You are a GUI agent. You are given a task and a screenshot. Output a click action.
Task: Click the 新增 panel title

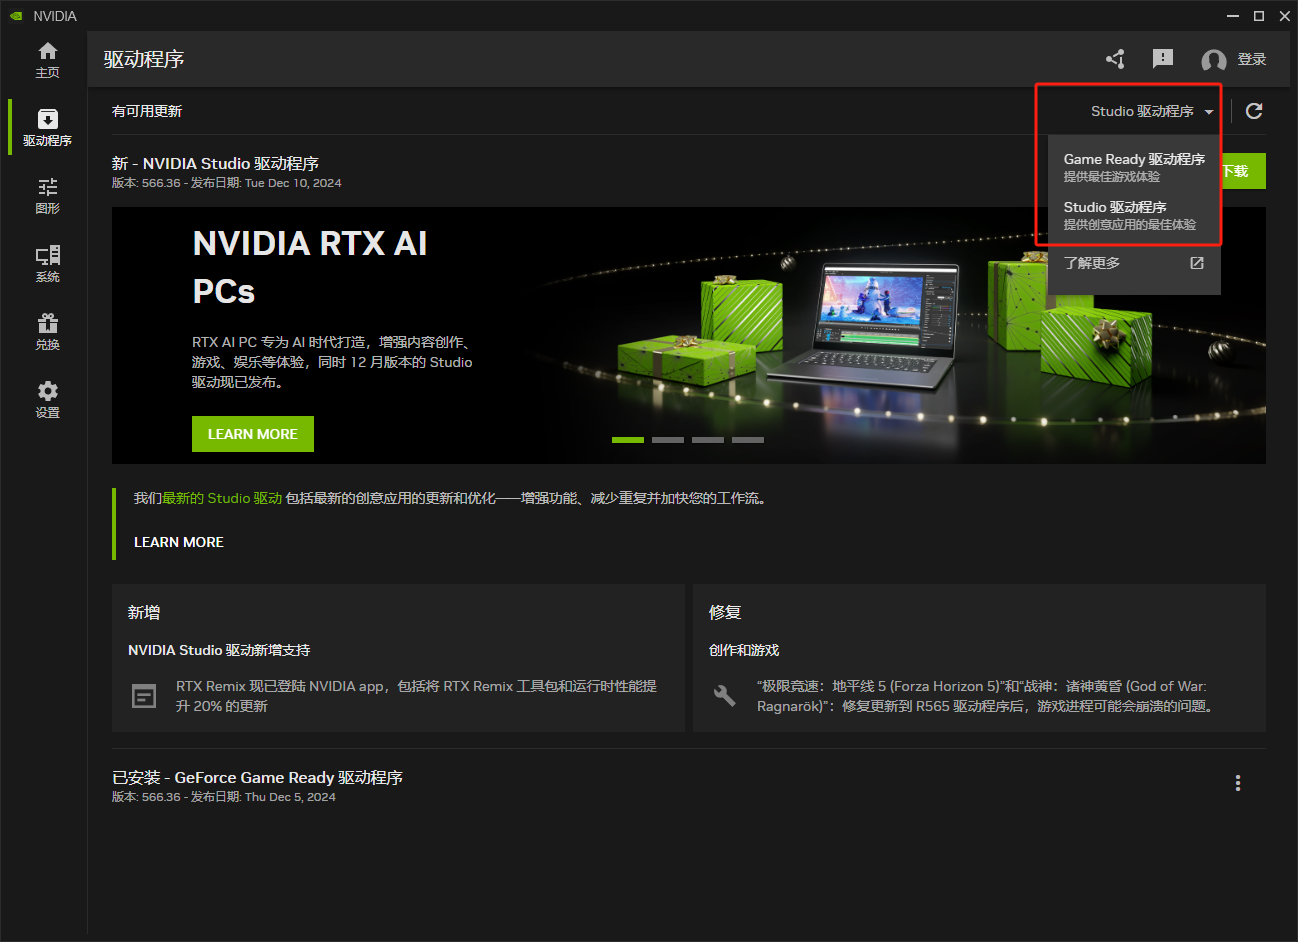pos(144,612)
